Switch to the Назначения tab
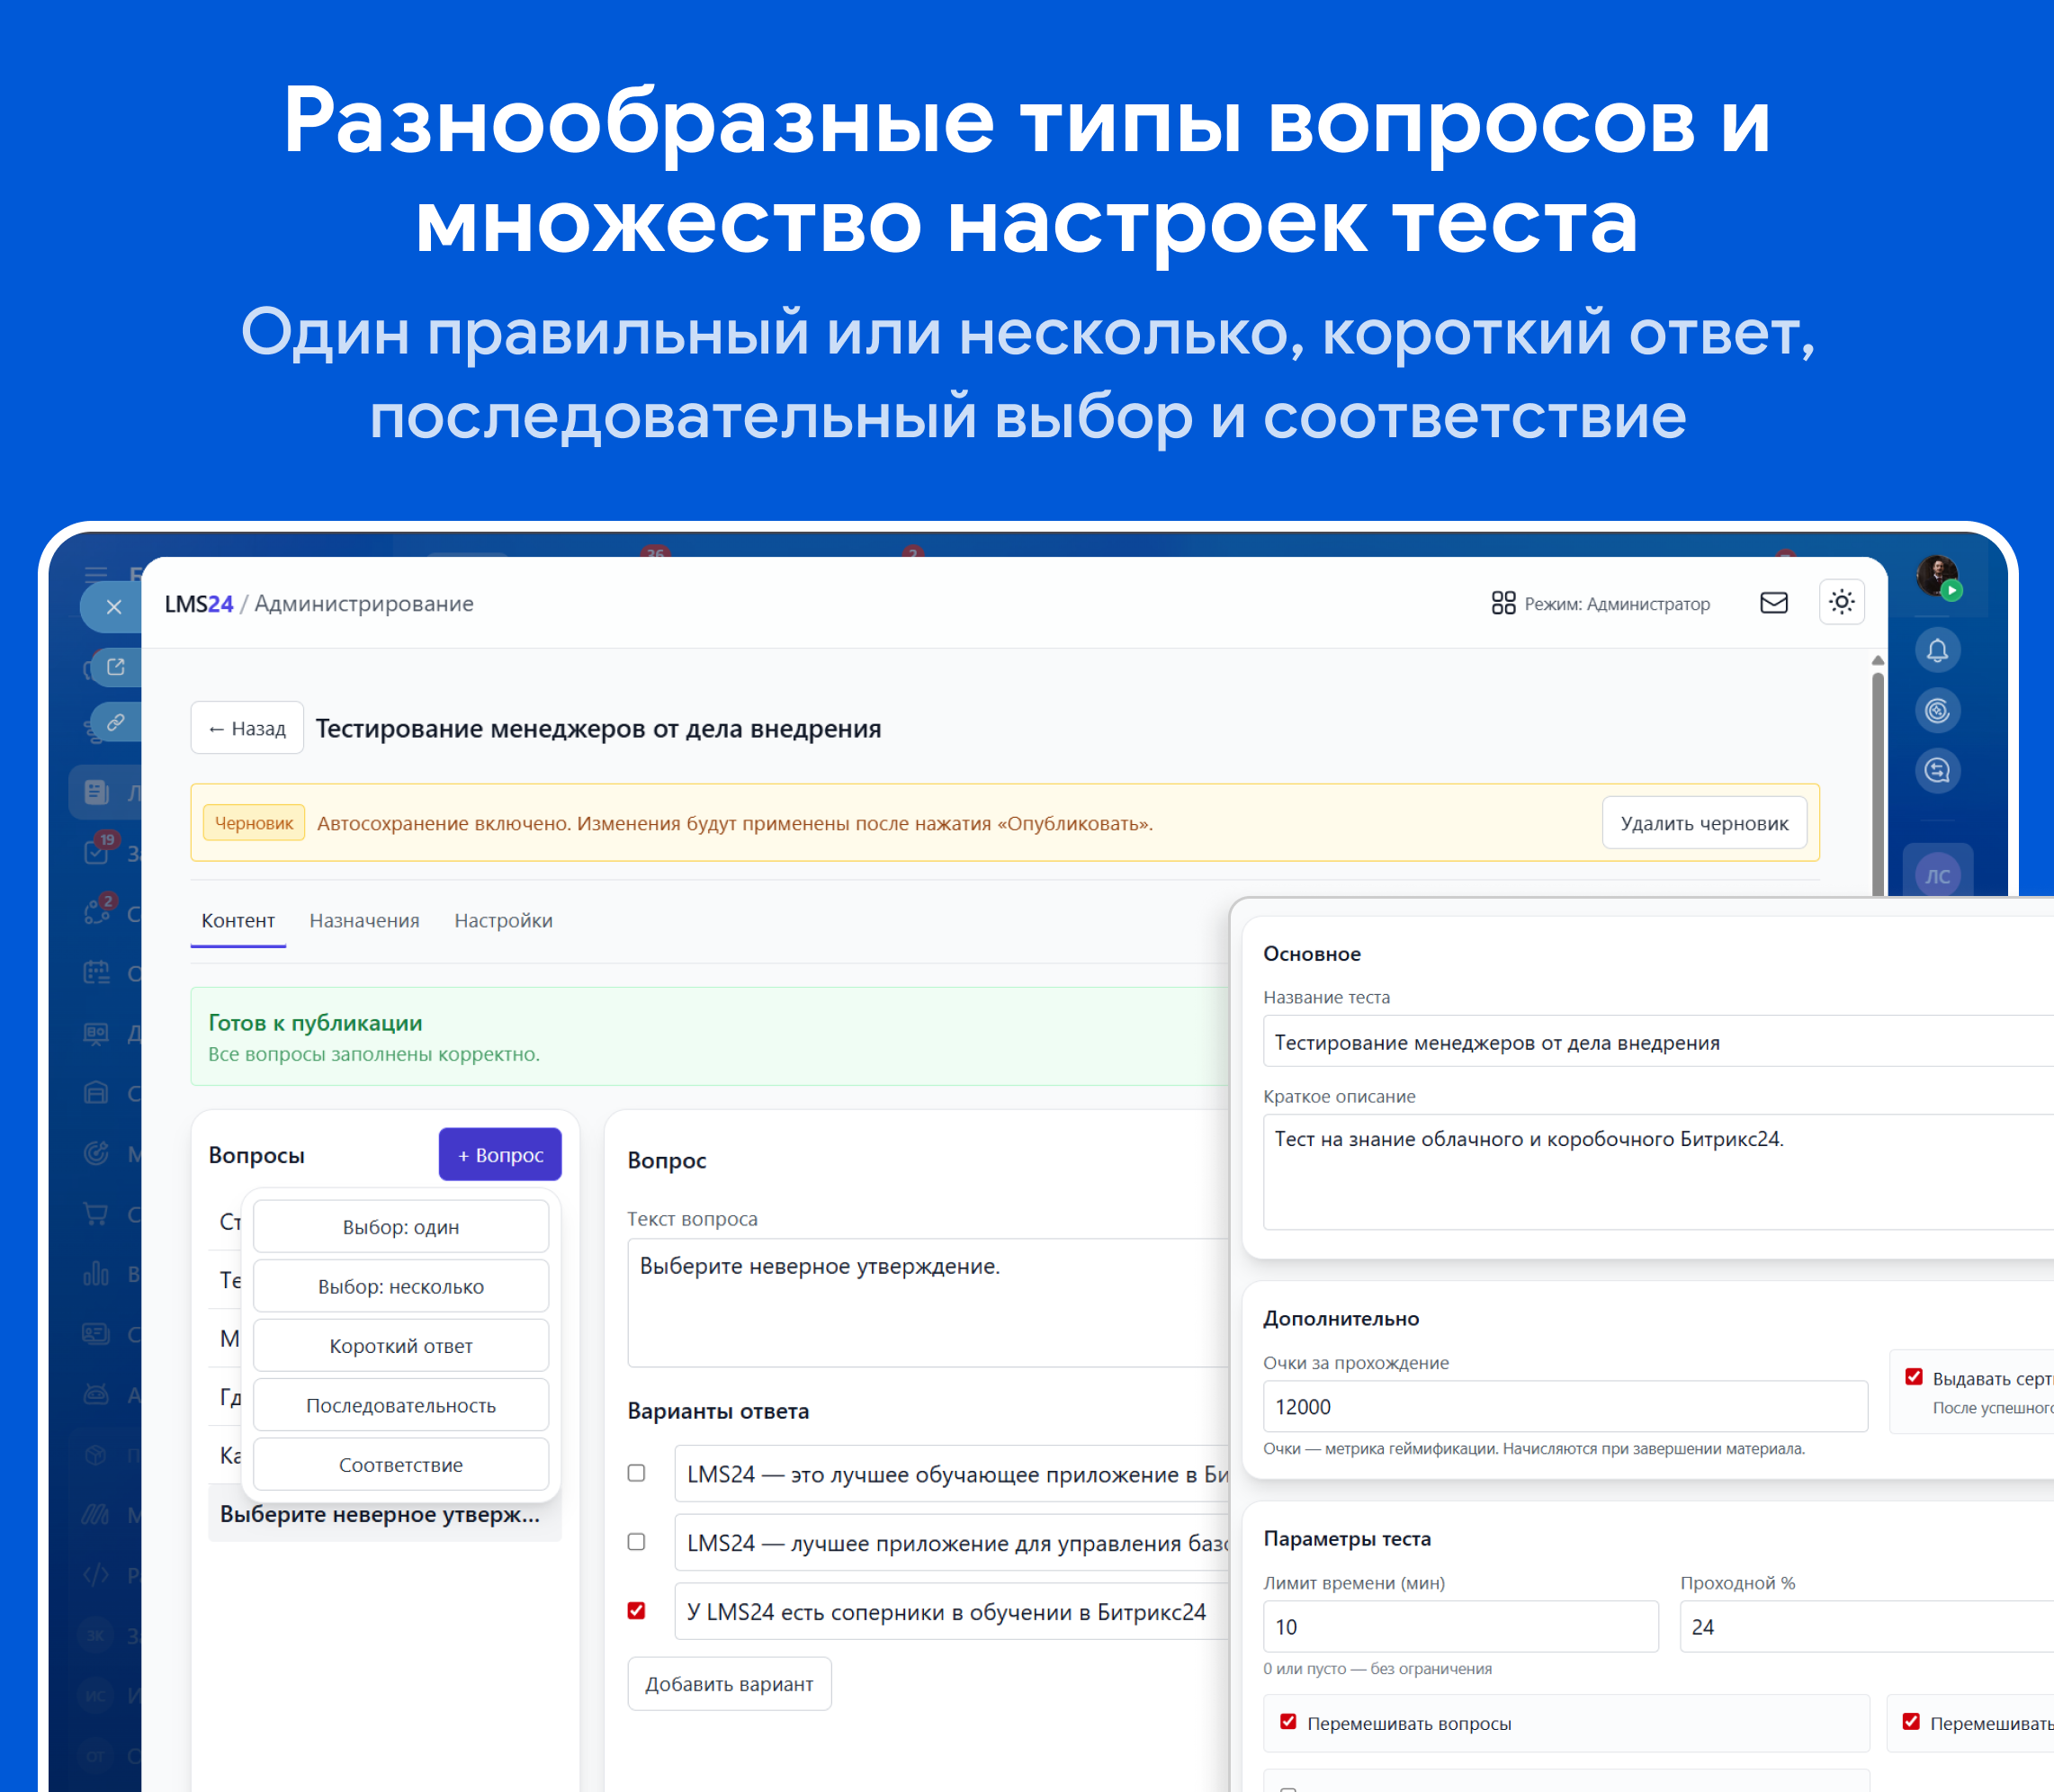Image resolution: width=2054 pixels, height=1792 pixels. coord(364,921)
